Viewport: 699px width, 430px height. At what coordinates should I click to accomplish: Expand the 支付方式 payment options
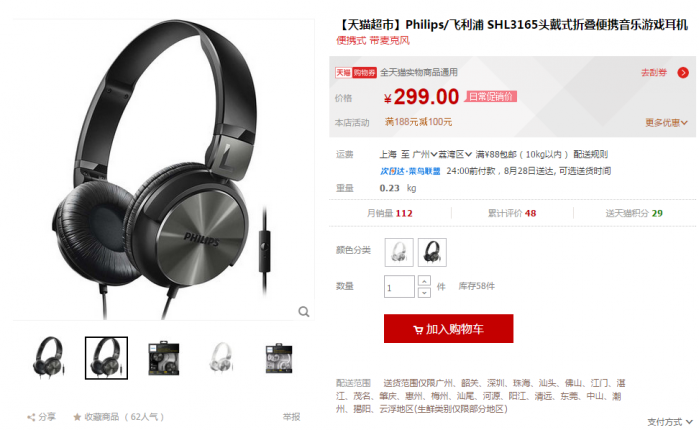pos(670,422)
